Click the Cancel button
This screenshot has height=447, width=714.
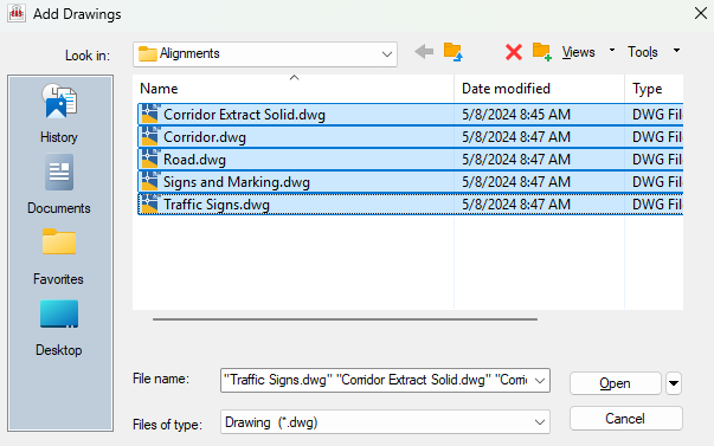click(626, 418)
